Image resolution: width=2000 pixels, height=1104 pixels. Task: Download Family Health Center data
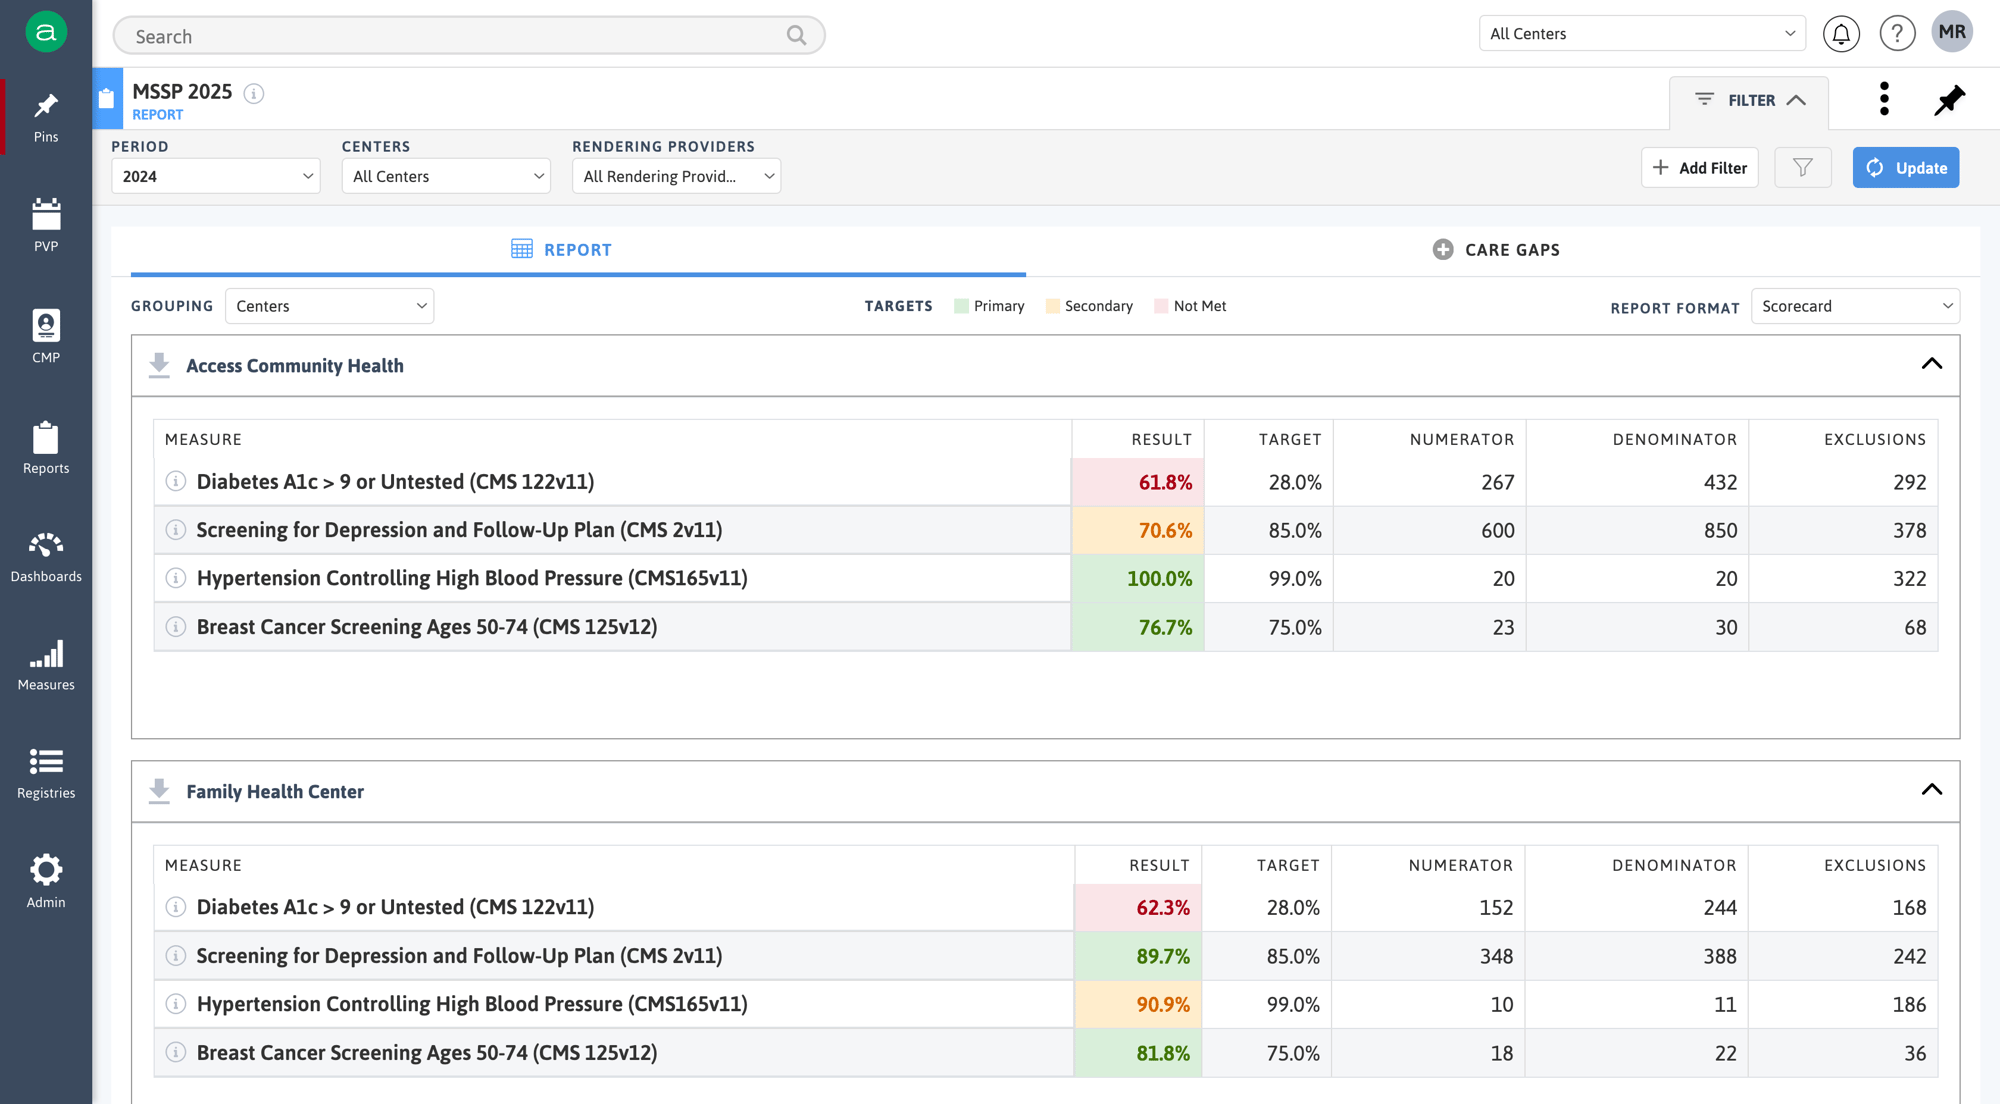click(x=159, y=792)
